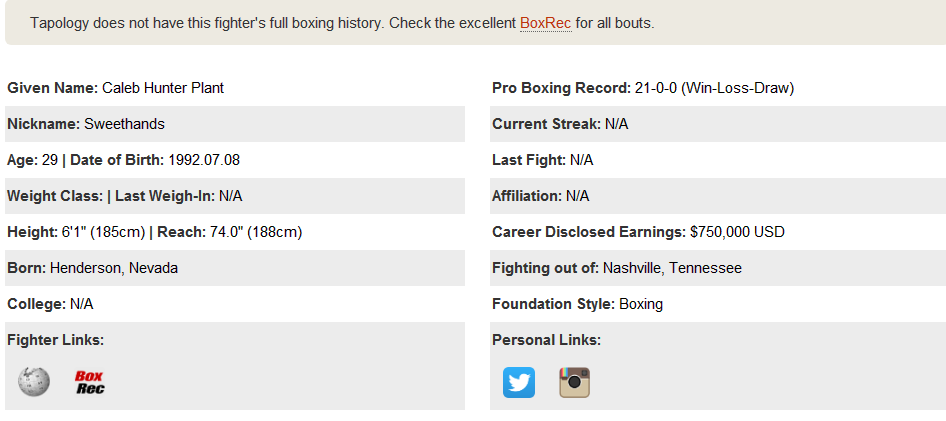
Task: Click the Current Streak row
Action: click(718, 124)
